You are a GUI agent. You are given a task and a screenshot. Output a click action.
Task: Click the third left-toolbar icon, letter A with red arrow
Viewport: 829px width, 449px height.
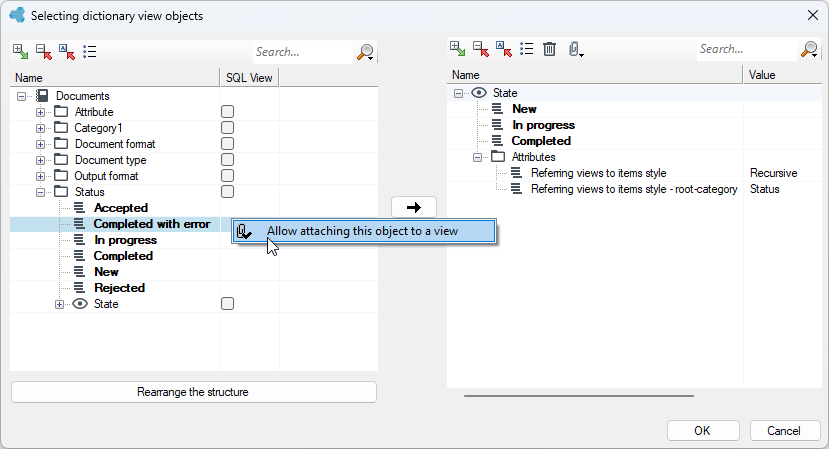click(x=67, y=52)
